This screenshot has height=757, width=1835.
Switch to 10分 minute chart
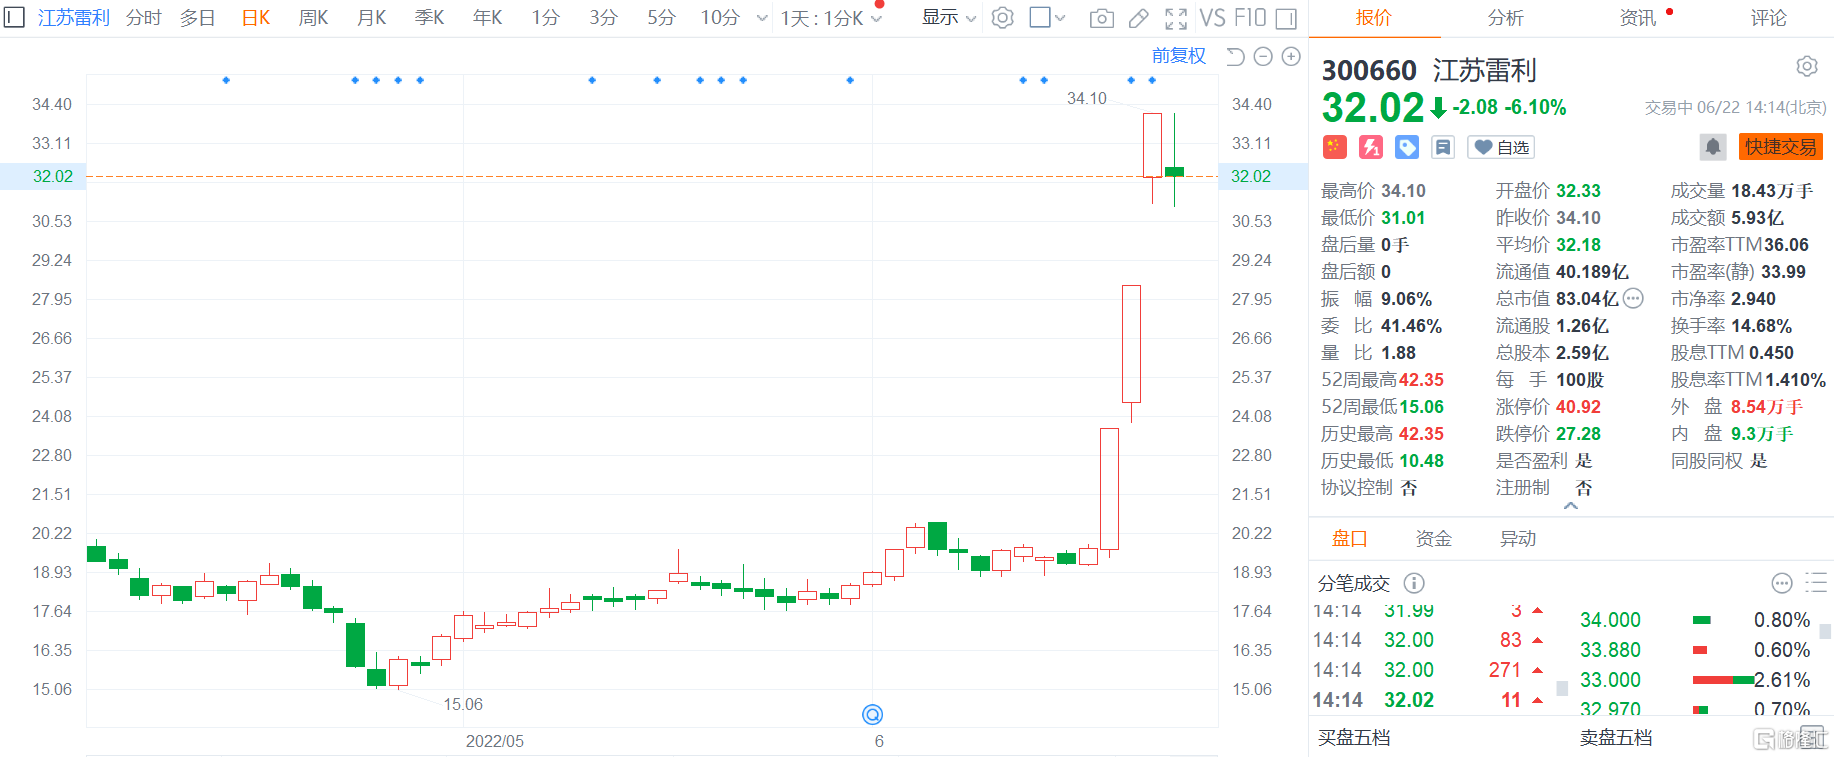pos(720,18)
